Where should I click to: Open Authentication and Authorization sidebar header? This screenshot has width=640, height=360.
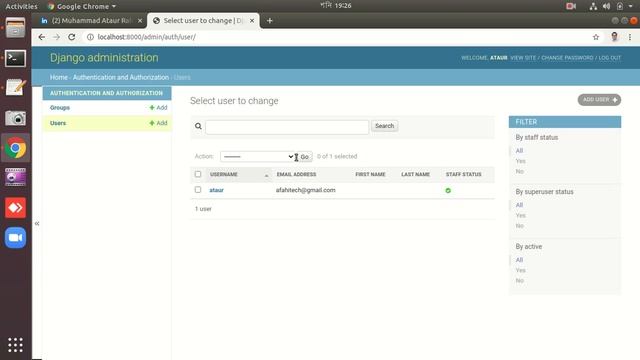tap(106, 93)
